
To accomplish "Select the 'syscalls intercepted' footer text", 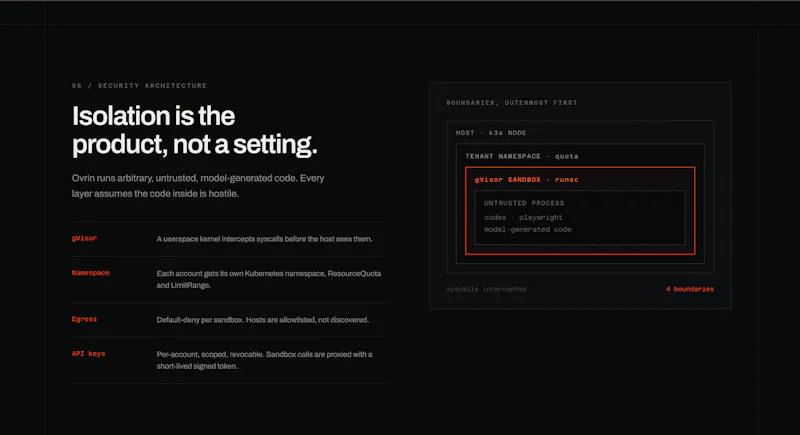I will (486, 289).
